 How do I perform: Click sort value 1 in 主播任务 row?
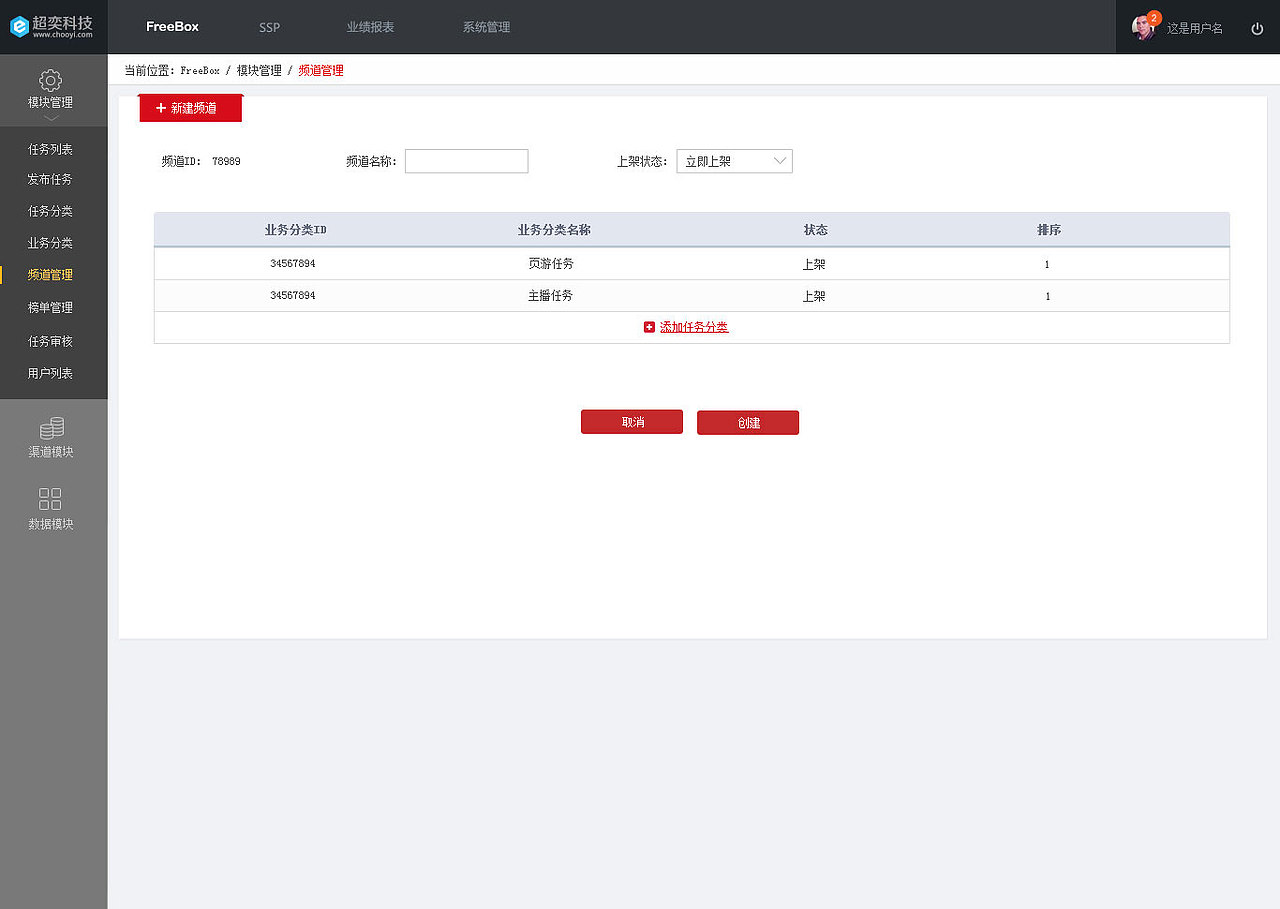click(1047, 297)
